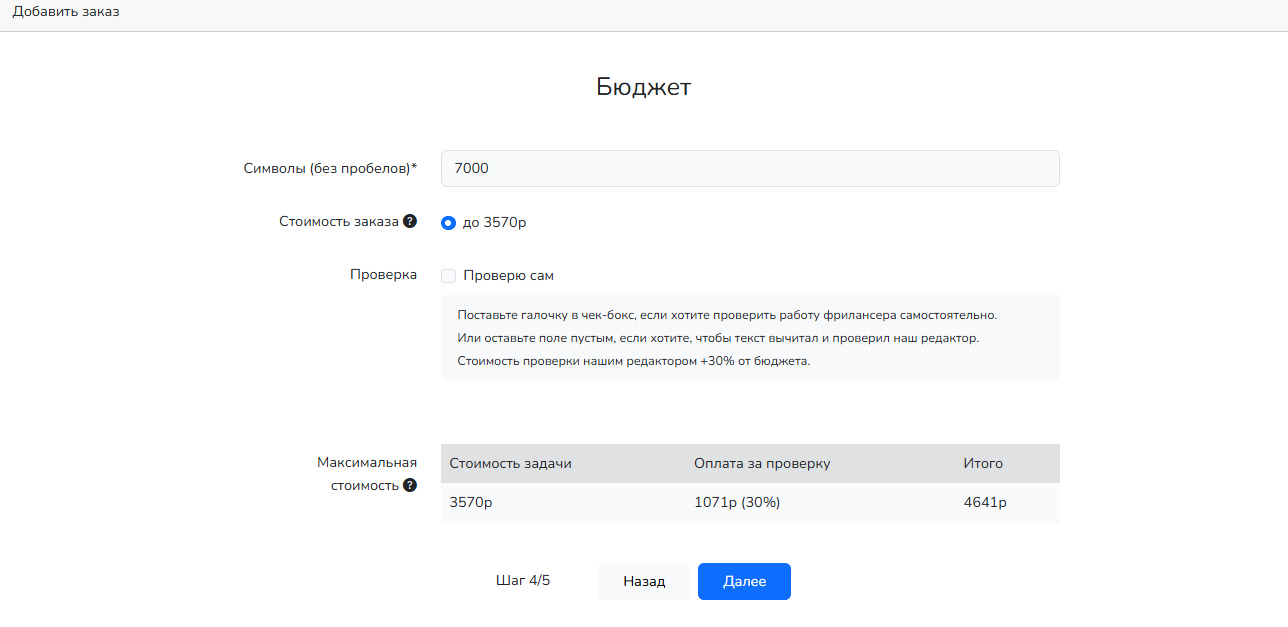Select the 4641р total cell
Image resolution: width=1288 pixels, height=627 pixels.
(984, 503)
